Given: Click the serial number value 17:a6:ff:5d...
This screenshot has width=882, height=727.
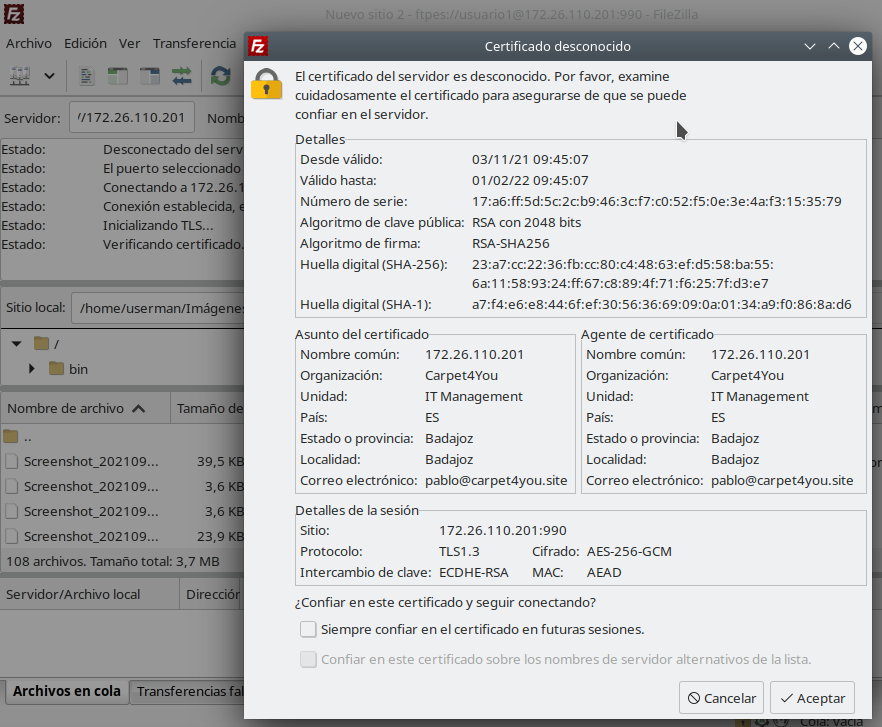Looking at the screenshot, I should pos(656,201).
